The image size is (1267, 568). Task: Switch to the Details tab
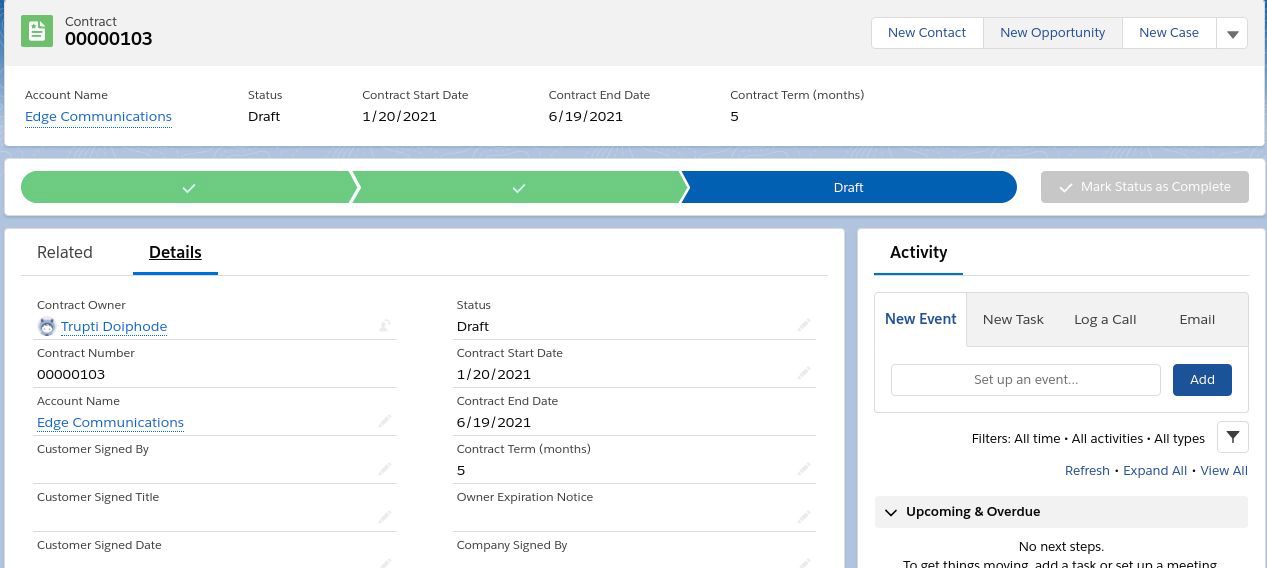coord(175,252)
